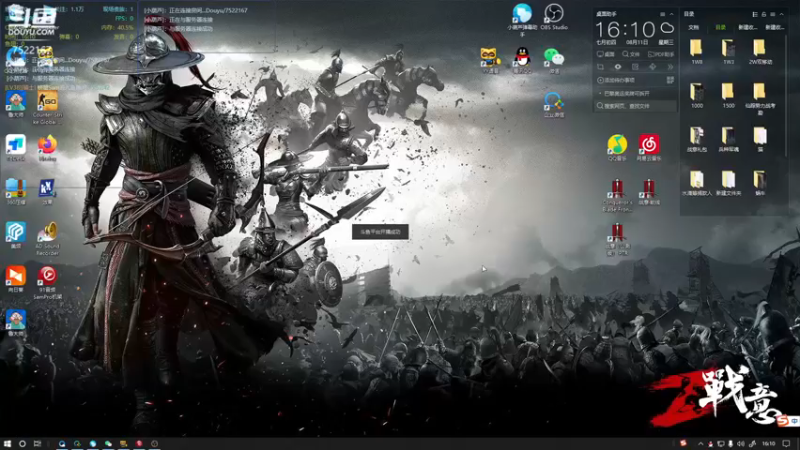
Task: Open the green WeChat desktop shortcut
Action: point(554,57)
